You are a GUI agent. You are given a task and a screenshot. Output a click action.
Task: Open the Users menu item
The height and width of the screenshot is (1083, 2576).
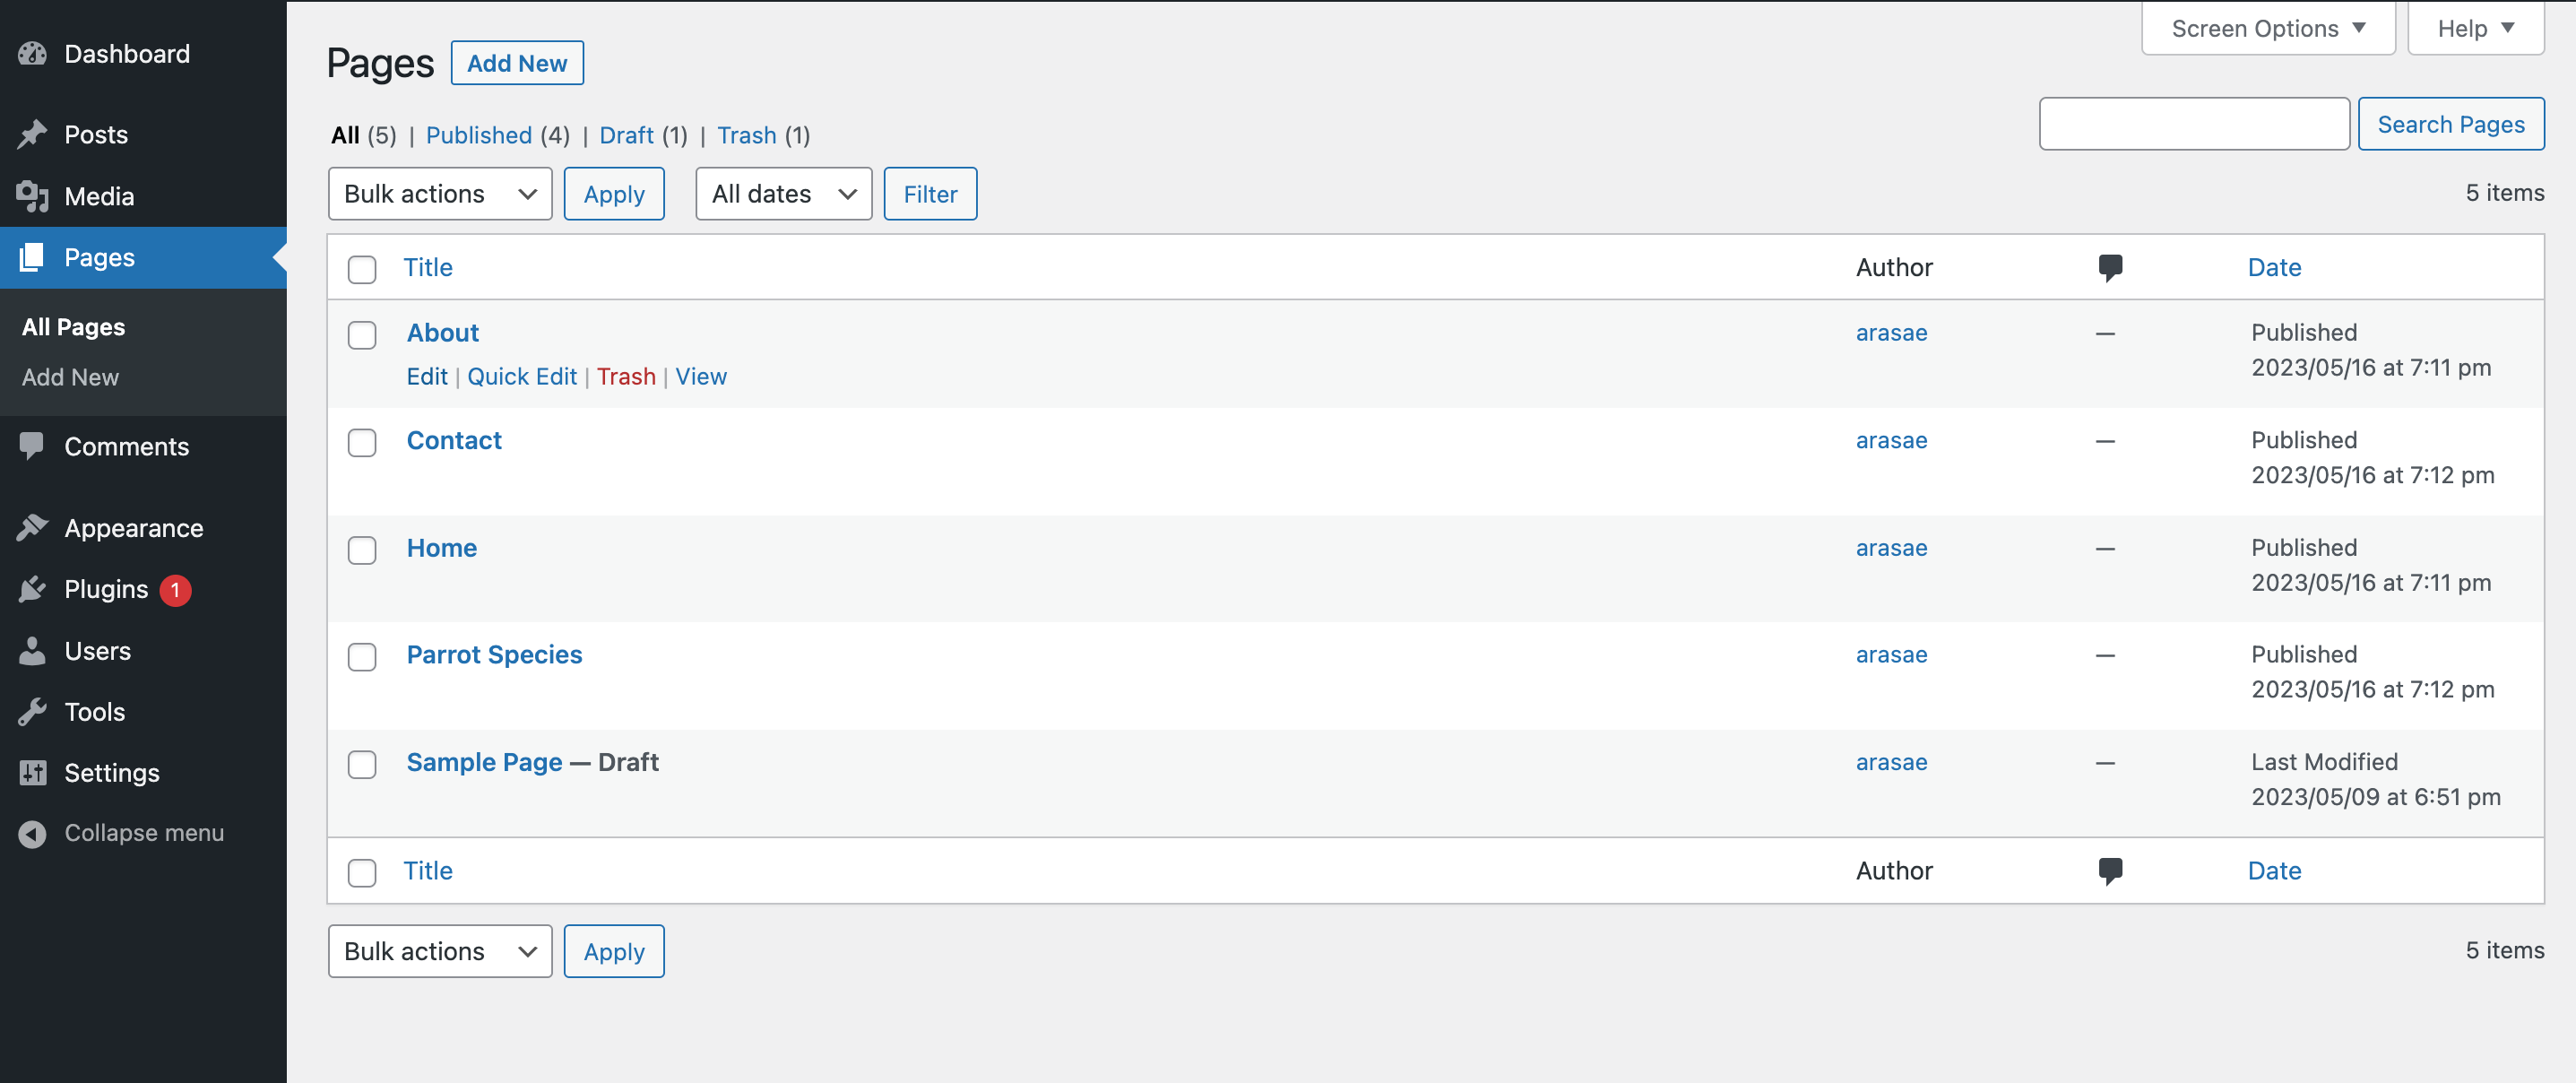(97, 651)
